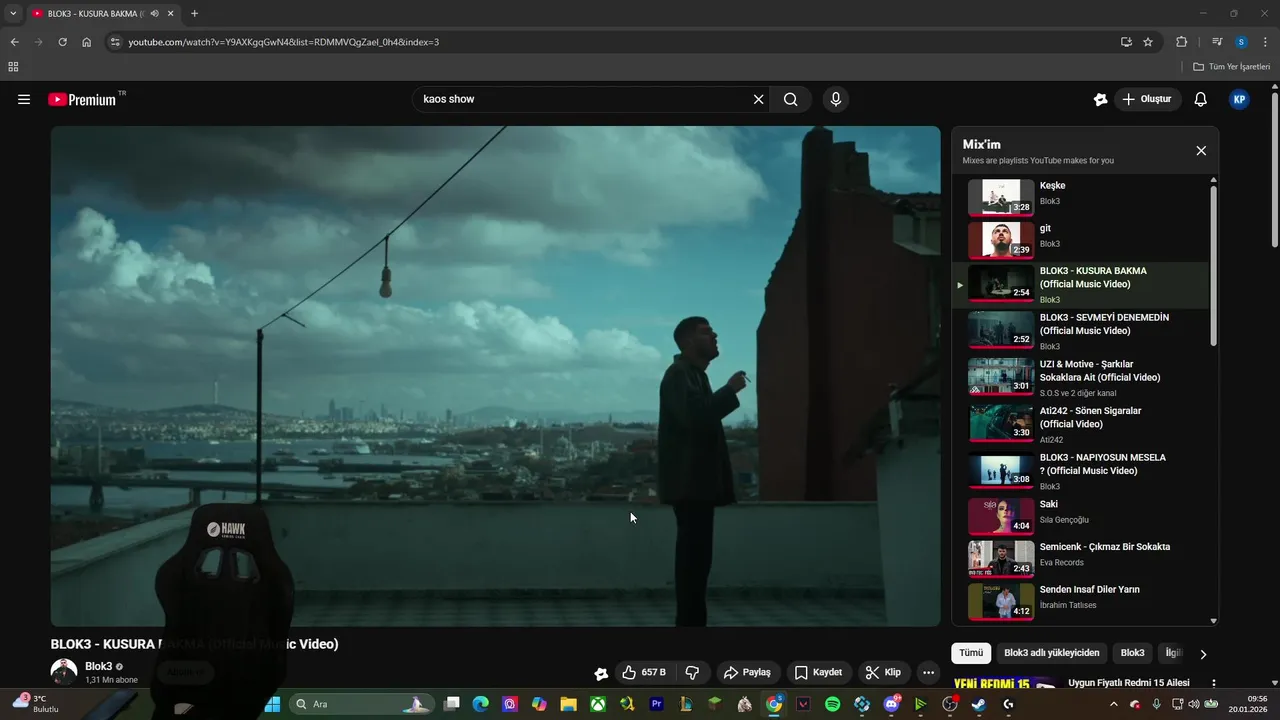Open Spotify from the taskbar
1280x720 pixels.
tap(833, 704)
